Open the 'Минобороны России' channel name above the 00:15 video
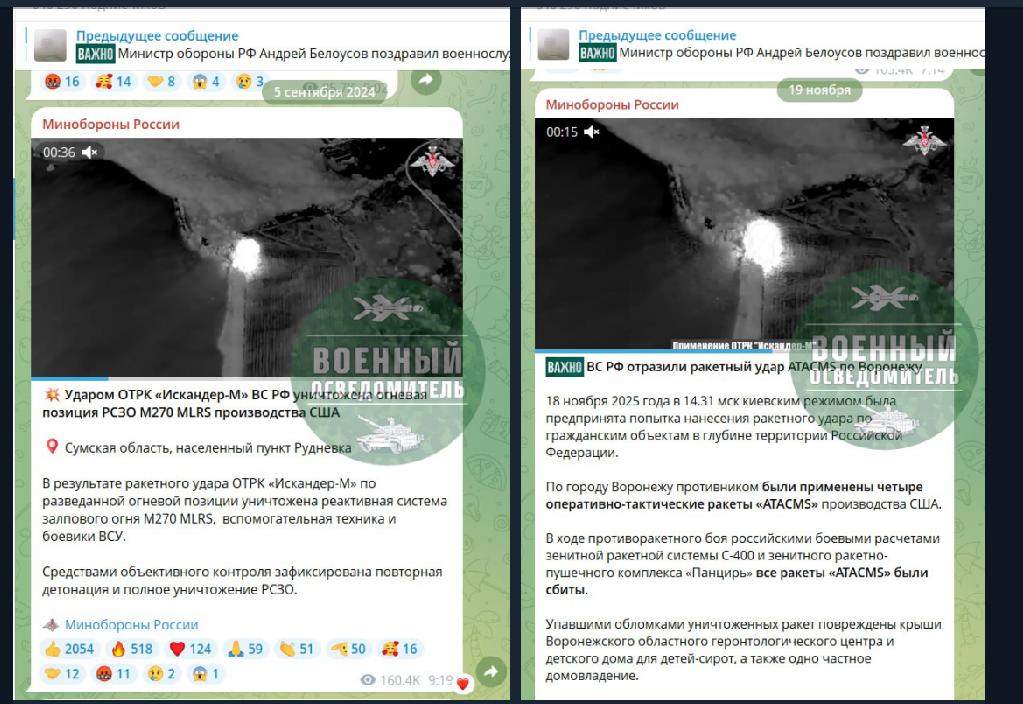This screenshot has height=704, width=1023. pos(612,104)
